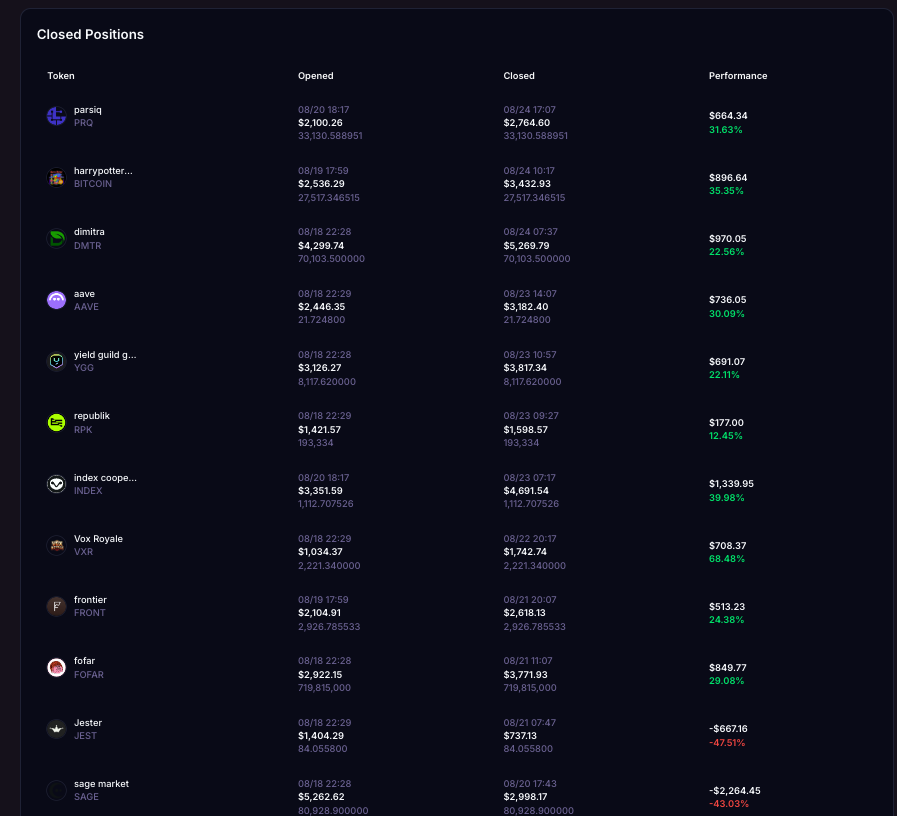Image resolution: width=897 pixels, height=816 pixels.
Task: Open the frontier token name
Action: pyautogui.click(x=90, y=600)
